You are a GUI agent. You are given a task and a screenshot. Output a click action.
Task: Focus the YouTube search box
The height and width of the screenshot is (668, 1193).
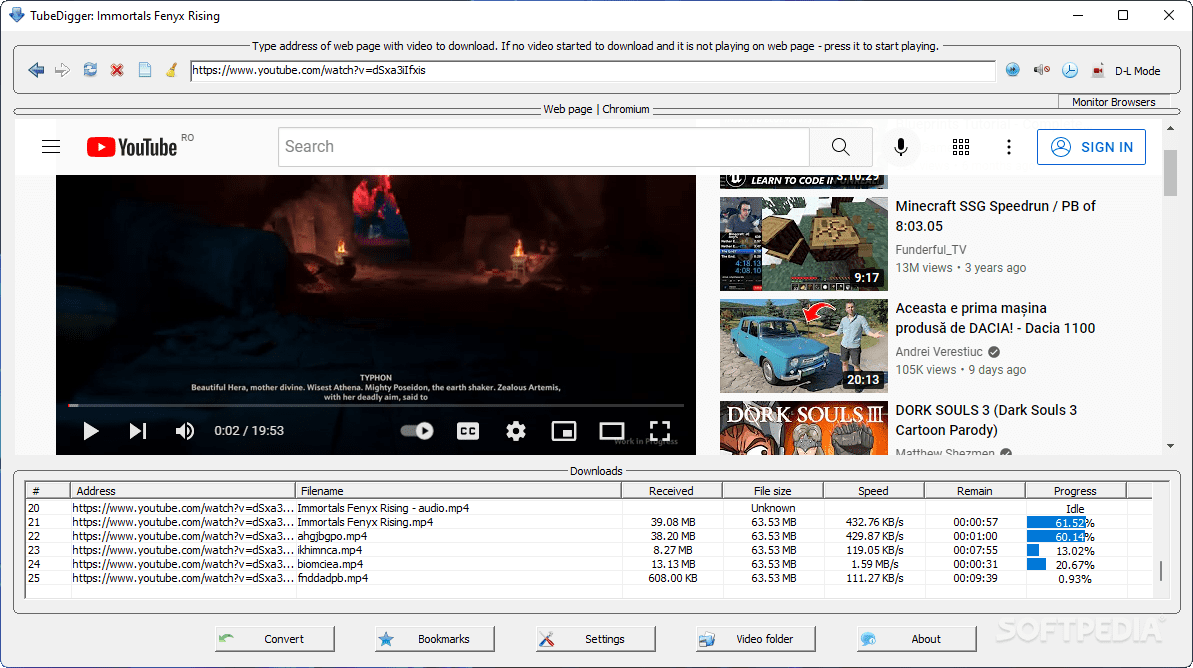(543, 147)
